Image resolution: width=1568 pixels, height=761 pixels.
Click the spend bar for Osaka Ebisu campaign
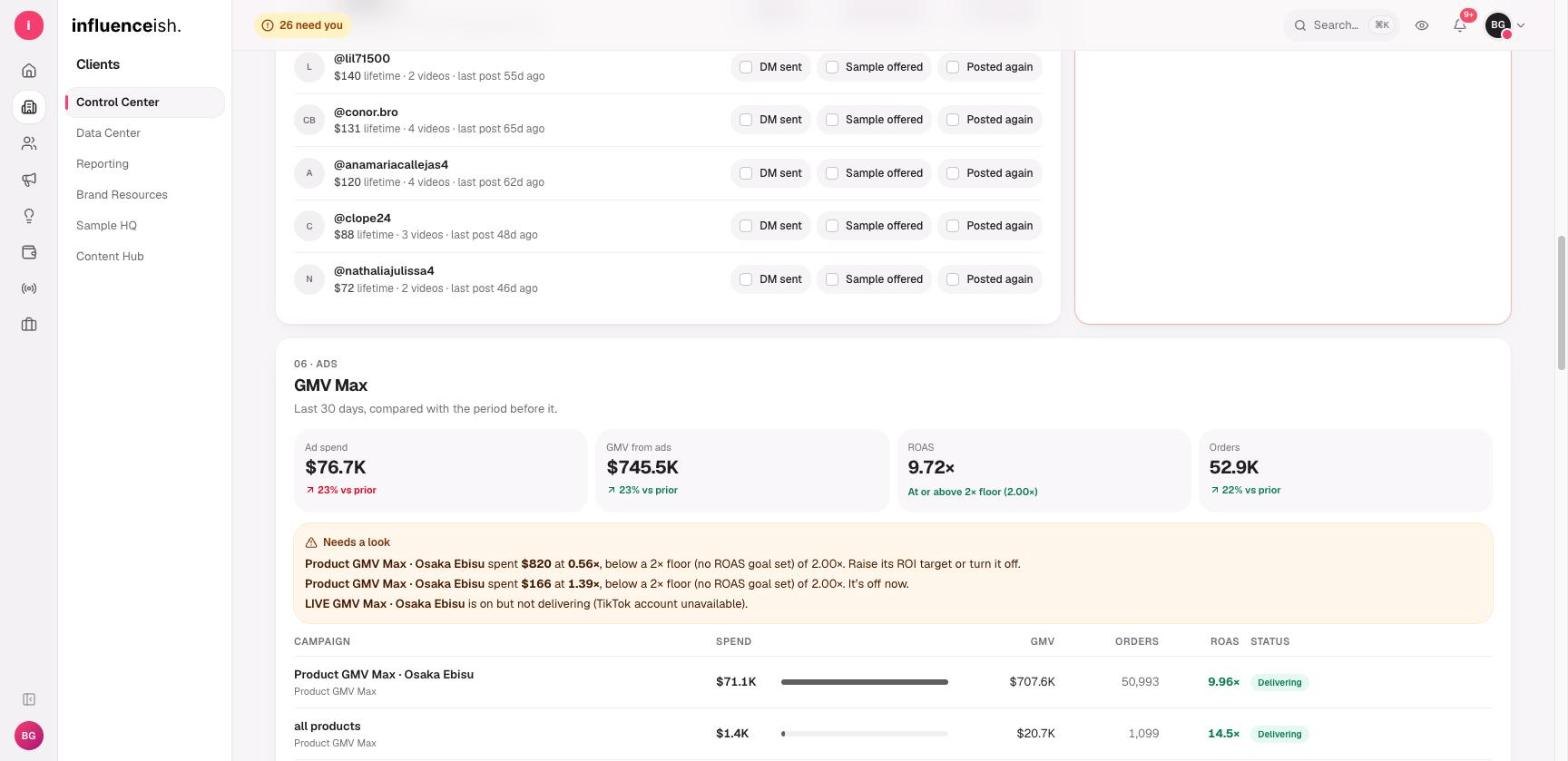click(864, 682)
